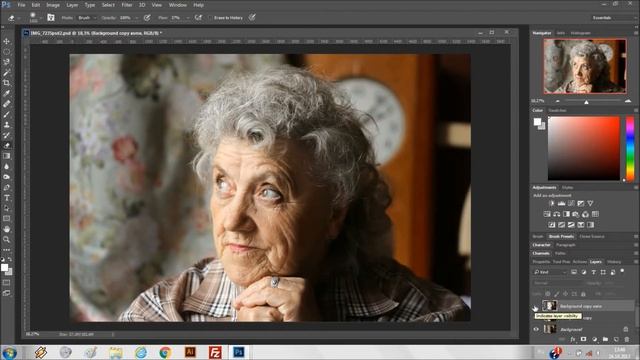The width and height of the screenshot is (640, 360).
Task: Toggle pixel layer filter
Action: (574, 272)
